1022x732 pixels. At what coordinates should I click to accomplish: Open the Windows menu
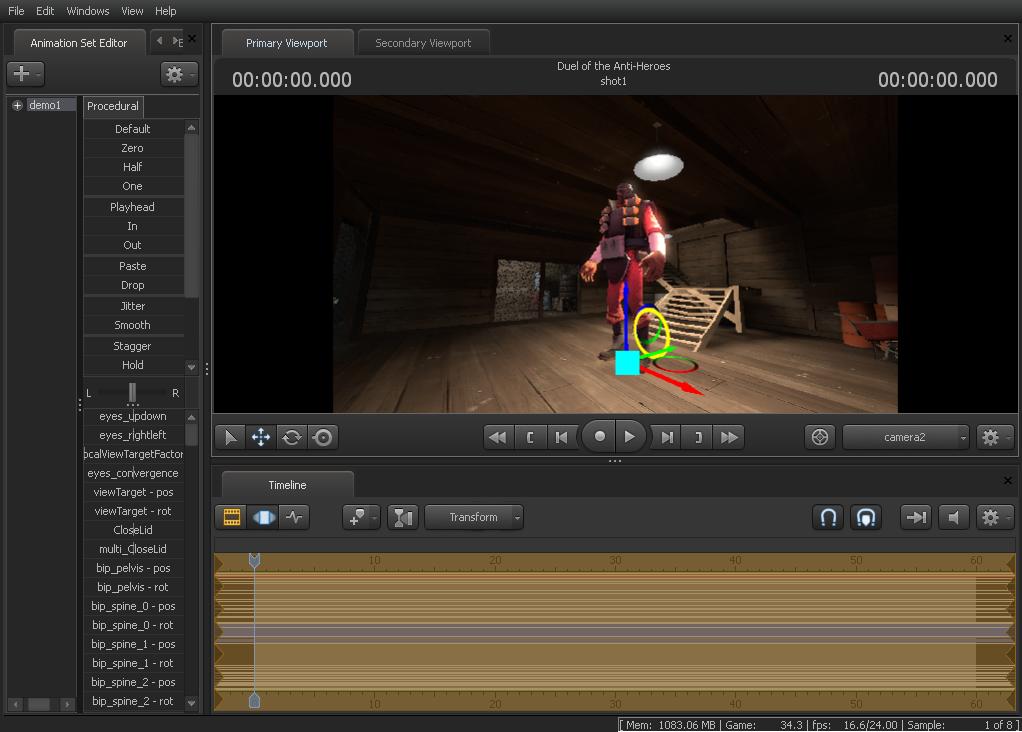tap(88, 11)
